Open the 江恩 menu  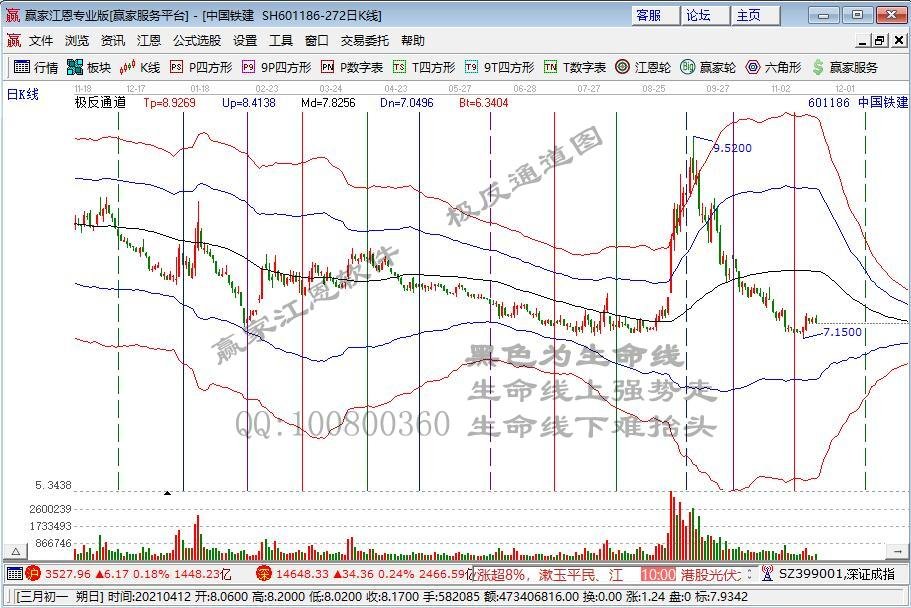click(x=149, y=41)
